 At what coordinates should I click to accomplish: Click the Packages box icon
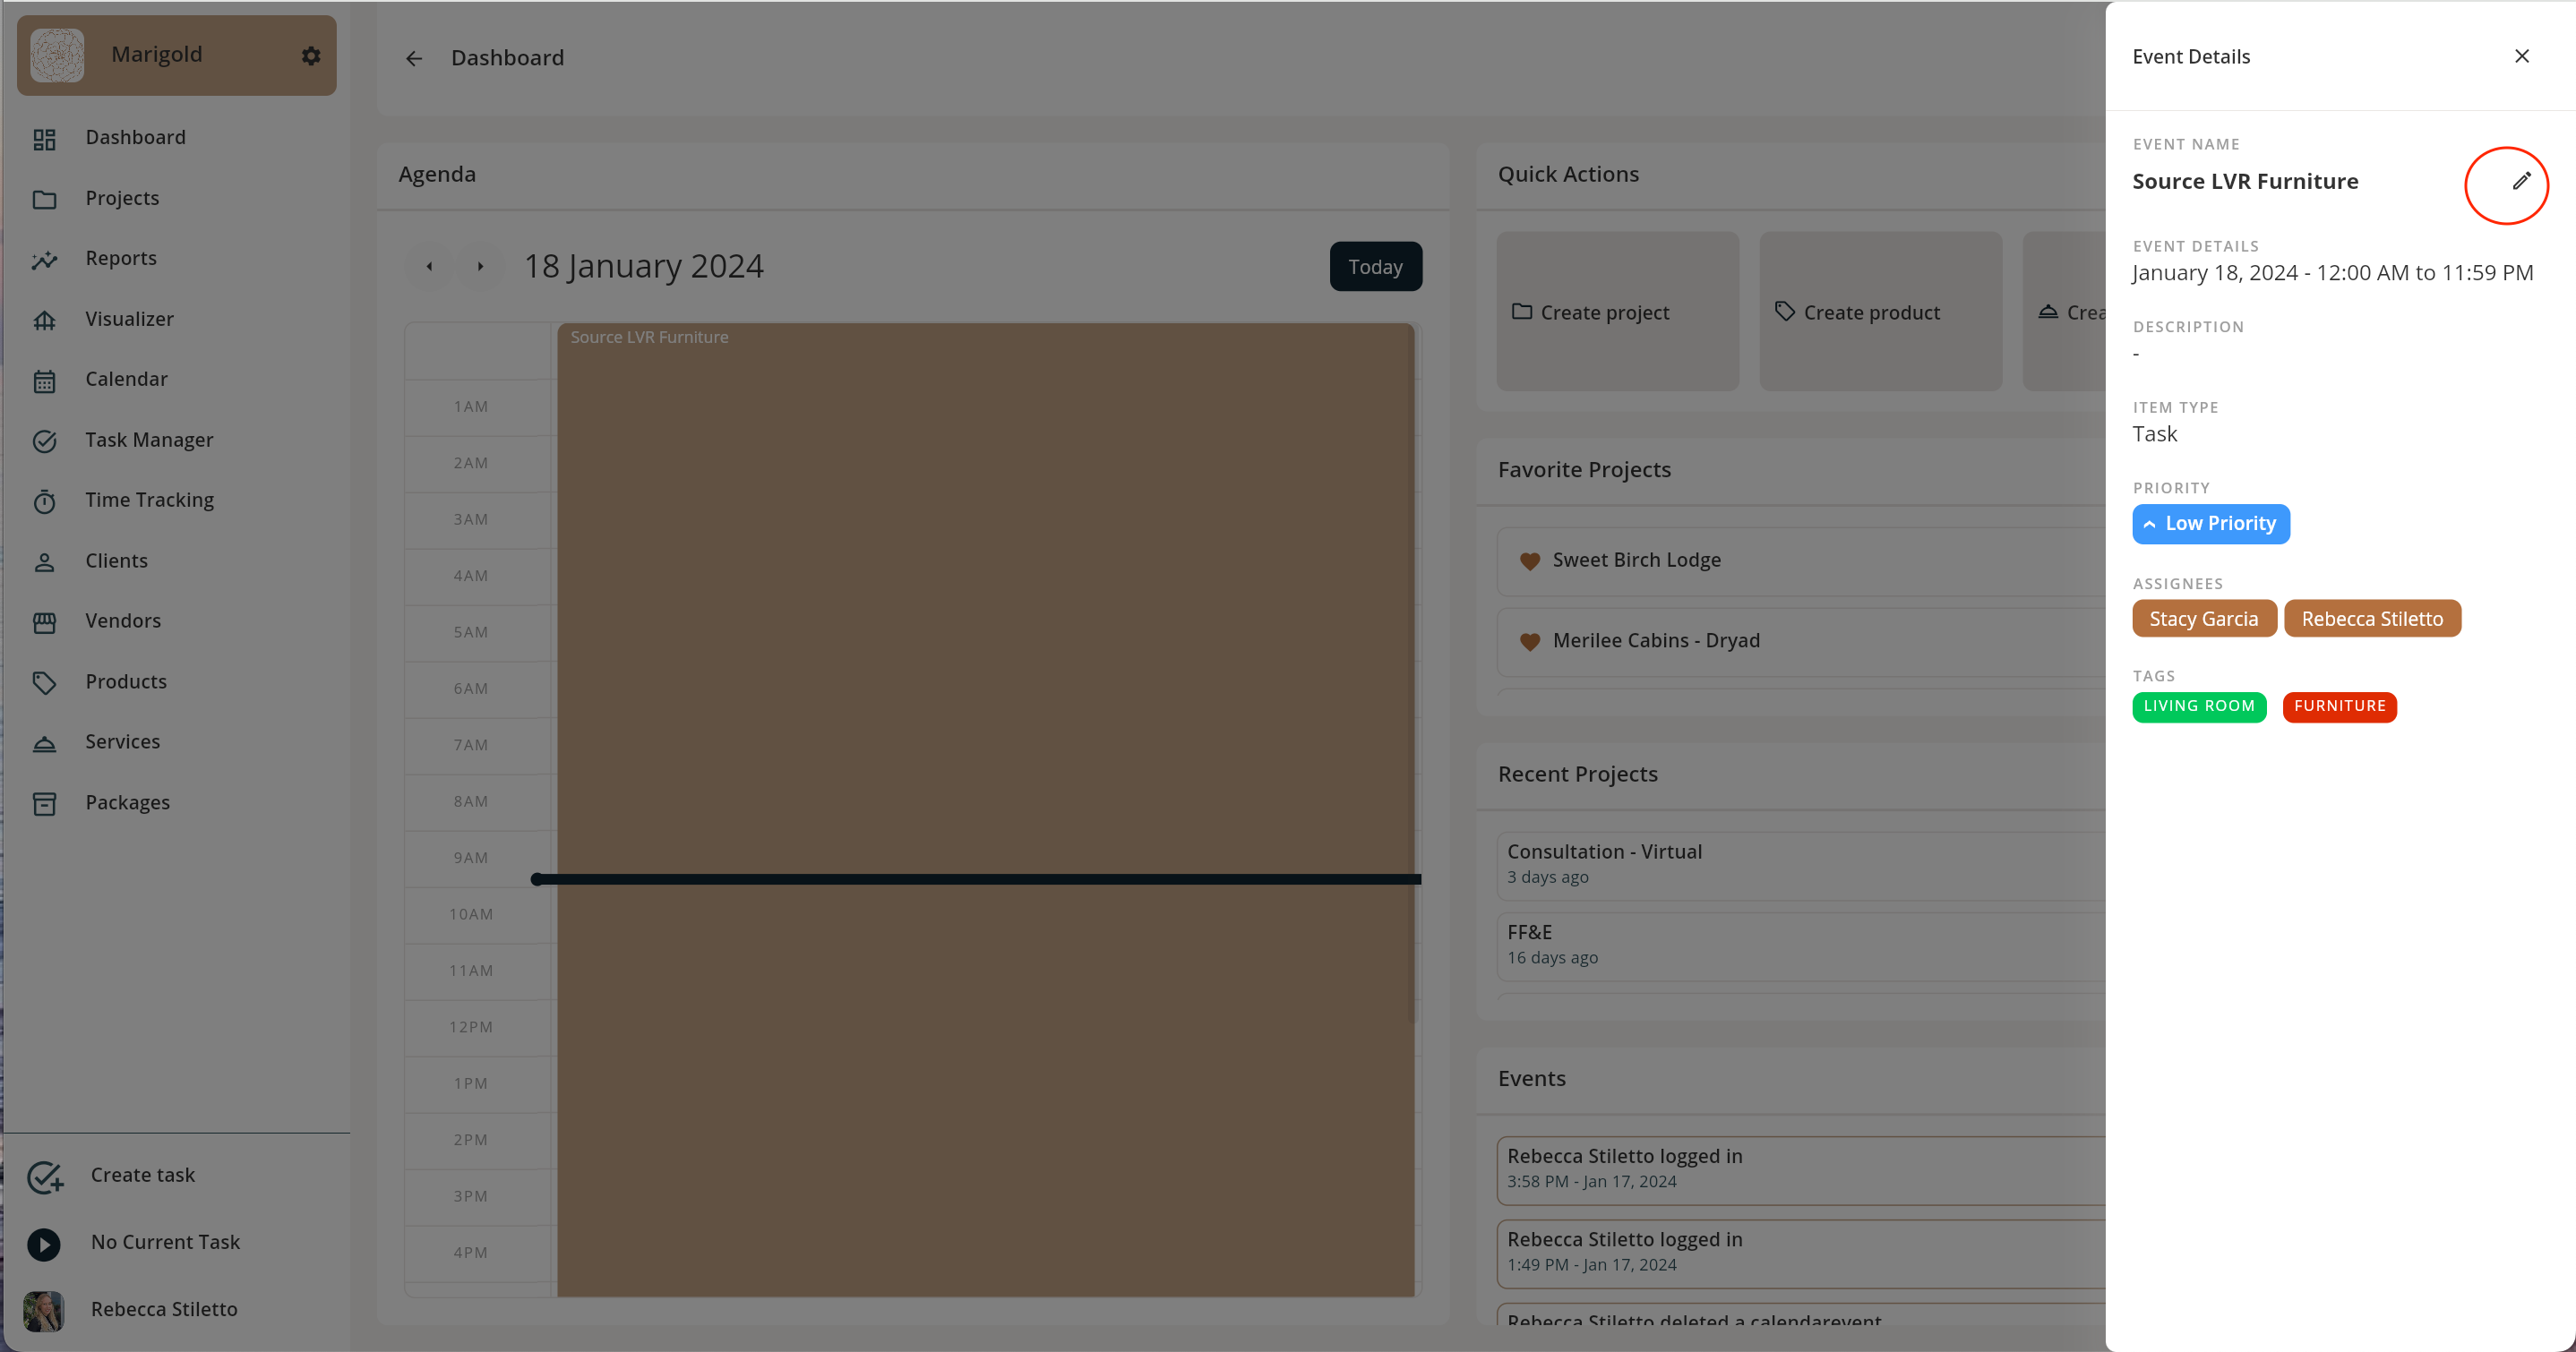[44, 804]
